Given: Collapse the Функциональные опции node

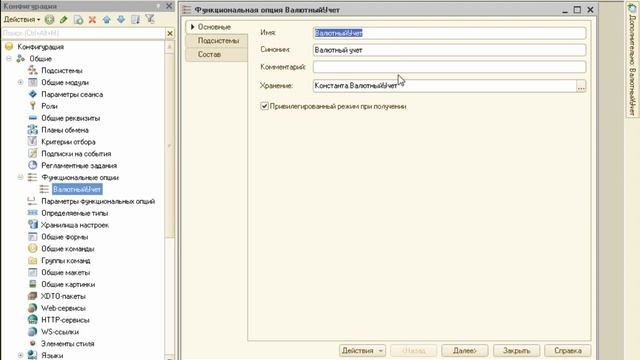Looking at the screenshot, I should (20, 177).
